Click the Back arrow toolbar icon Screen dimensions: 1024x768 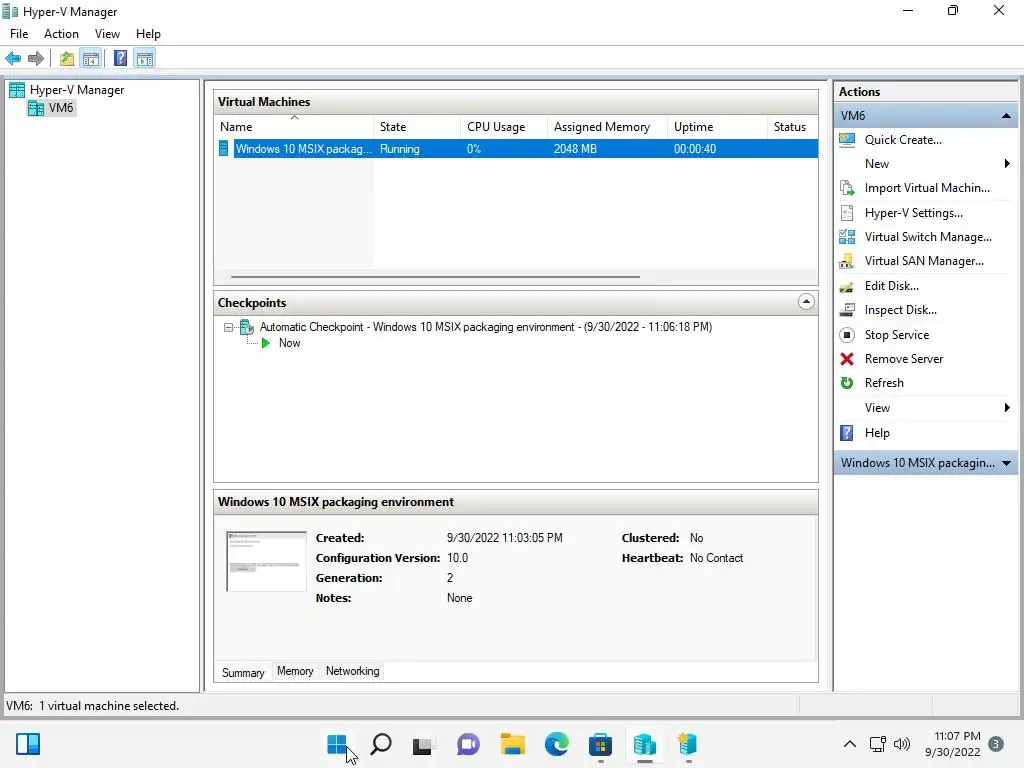click(13, 59)
